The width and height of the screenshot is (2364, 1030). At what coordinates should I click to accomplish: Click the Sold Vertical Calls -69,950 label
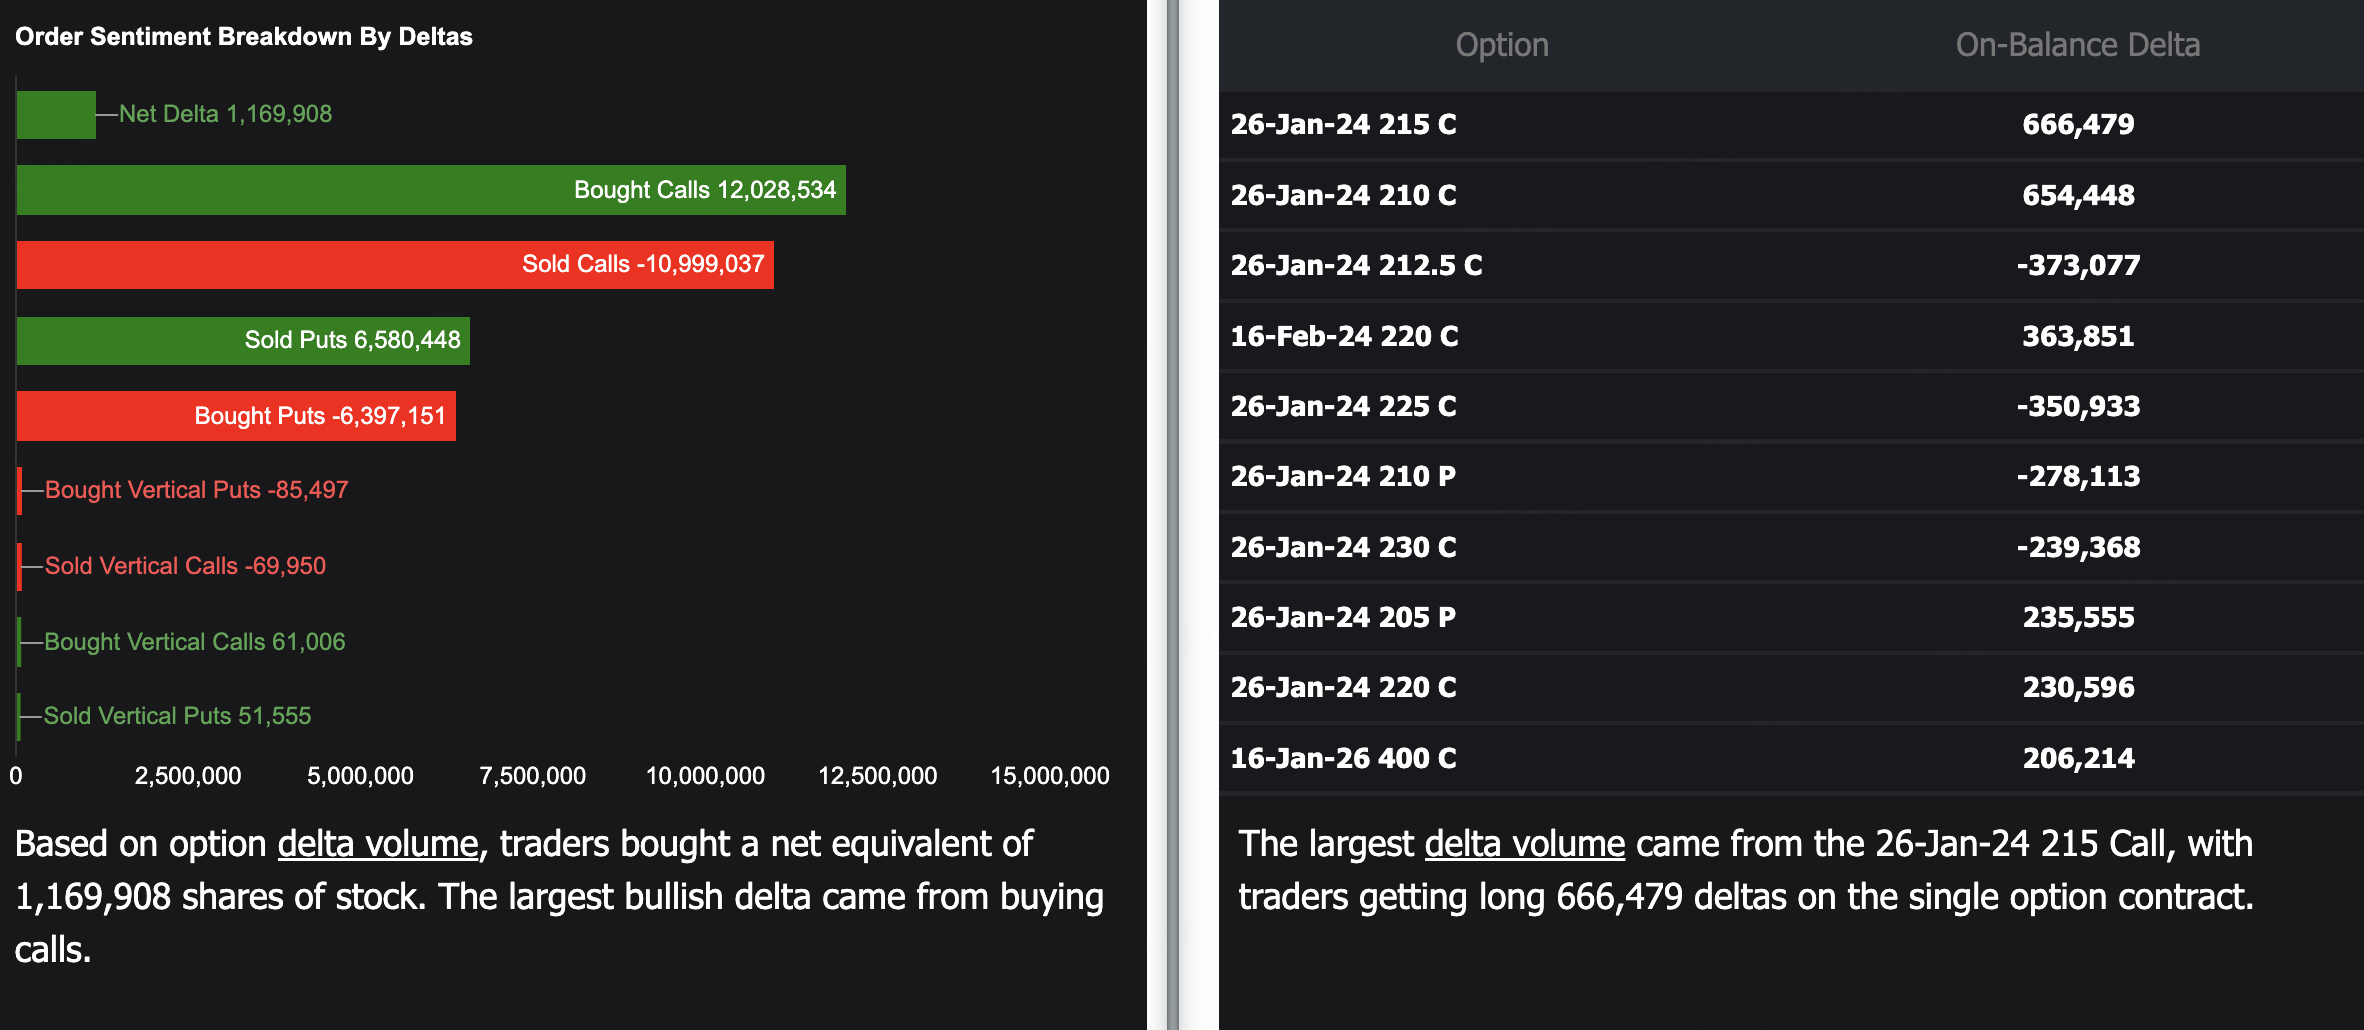[185, 566]
